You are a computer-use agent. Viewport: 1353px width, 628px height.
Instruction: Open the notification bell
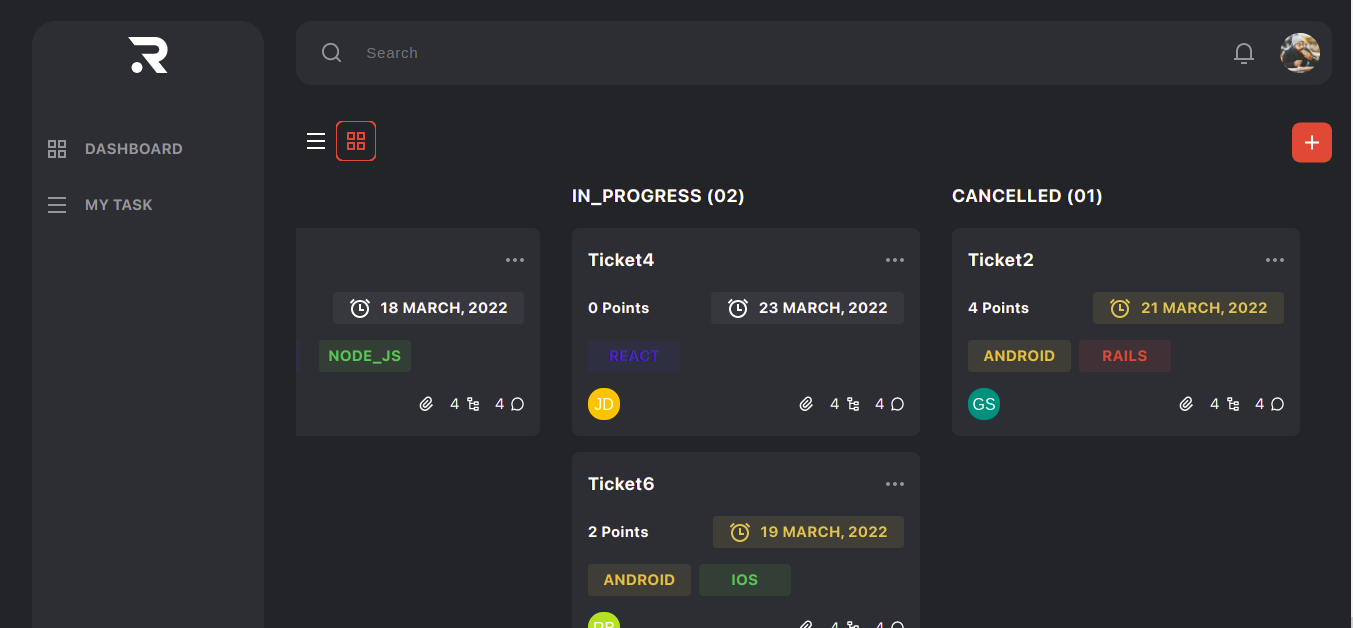click(1244, 53)
